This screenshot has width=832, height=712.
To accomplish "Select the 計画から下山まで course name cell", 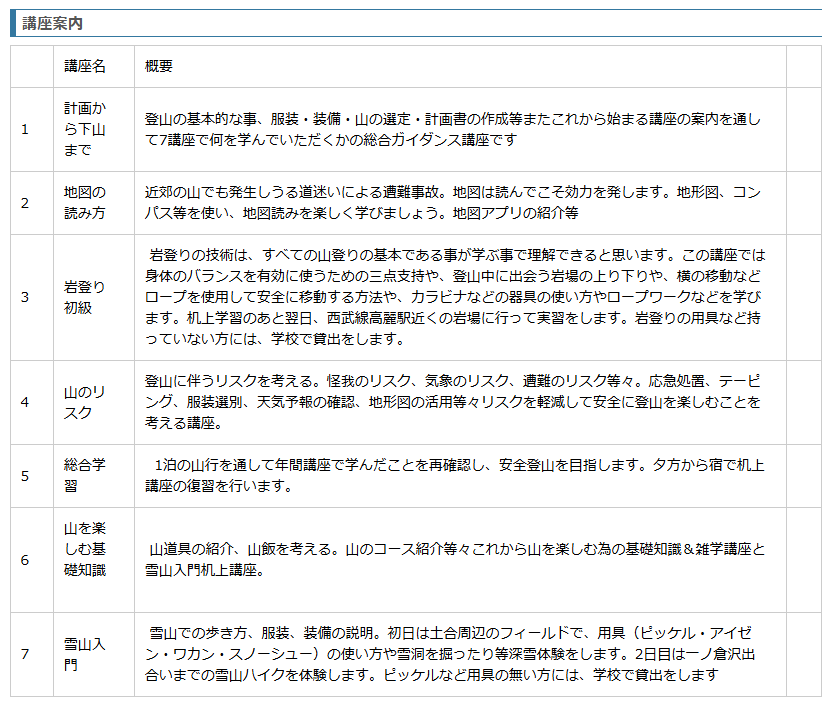I will pyautogui.click(x=85, y=129).
